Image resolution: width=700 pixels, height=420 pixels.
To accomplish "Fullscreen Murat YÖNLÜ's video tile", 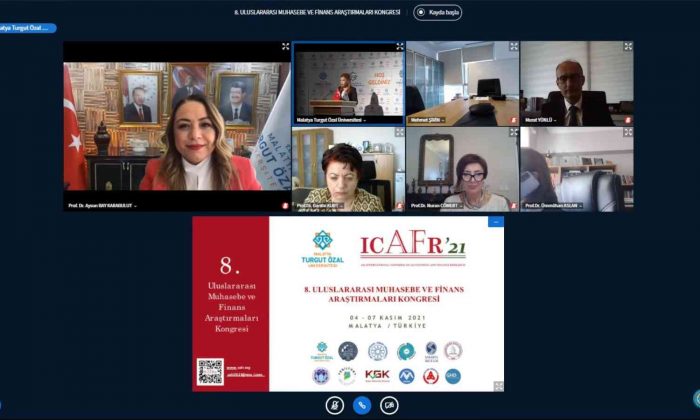I will [x=628, y=47].
